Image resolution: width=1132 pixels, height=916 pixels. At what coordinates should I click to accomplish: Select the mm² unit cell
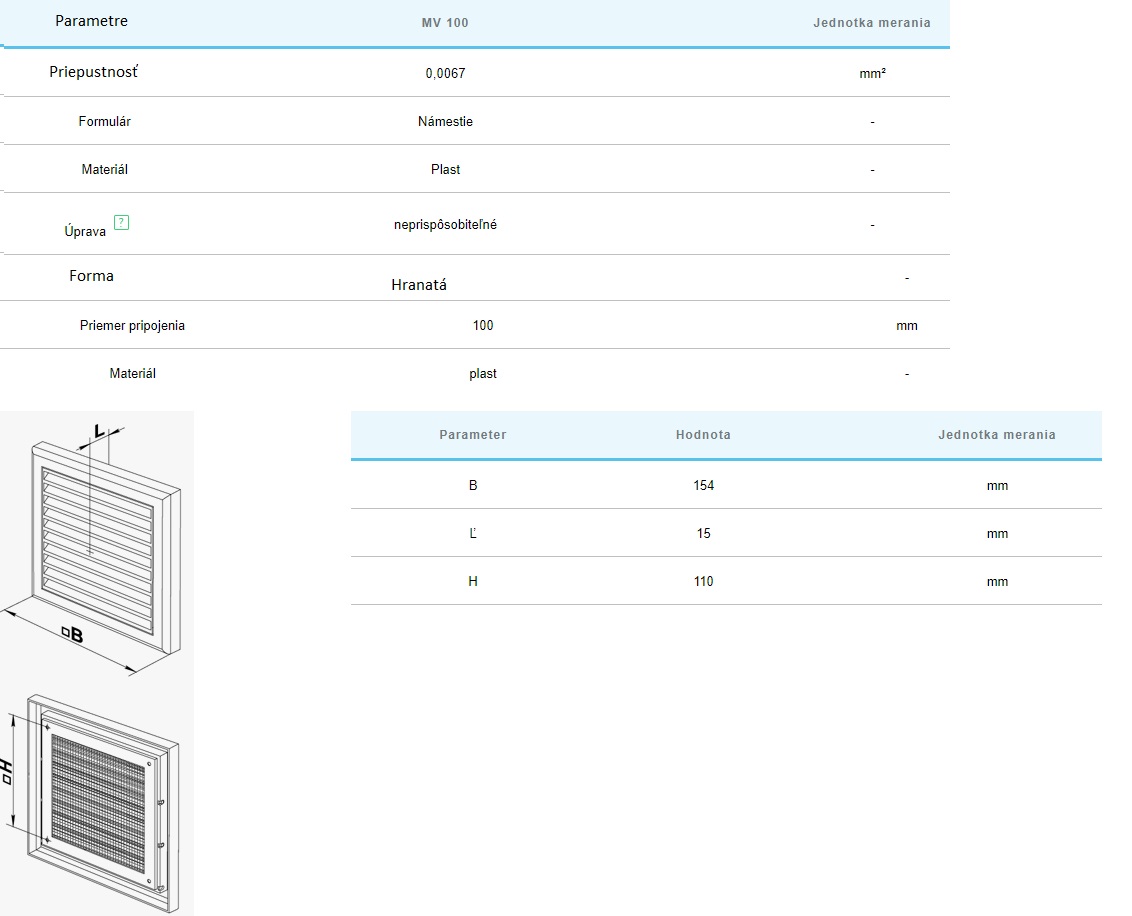[x=872, y=73]
